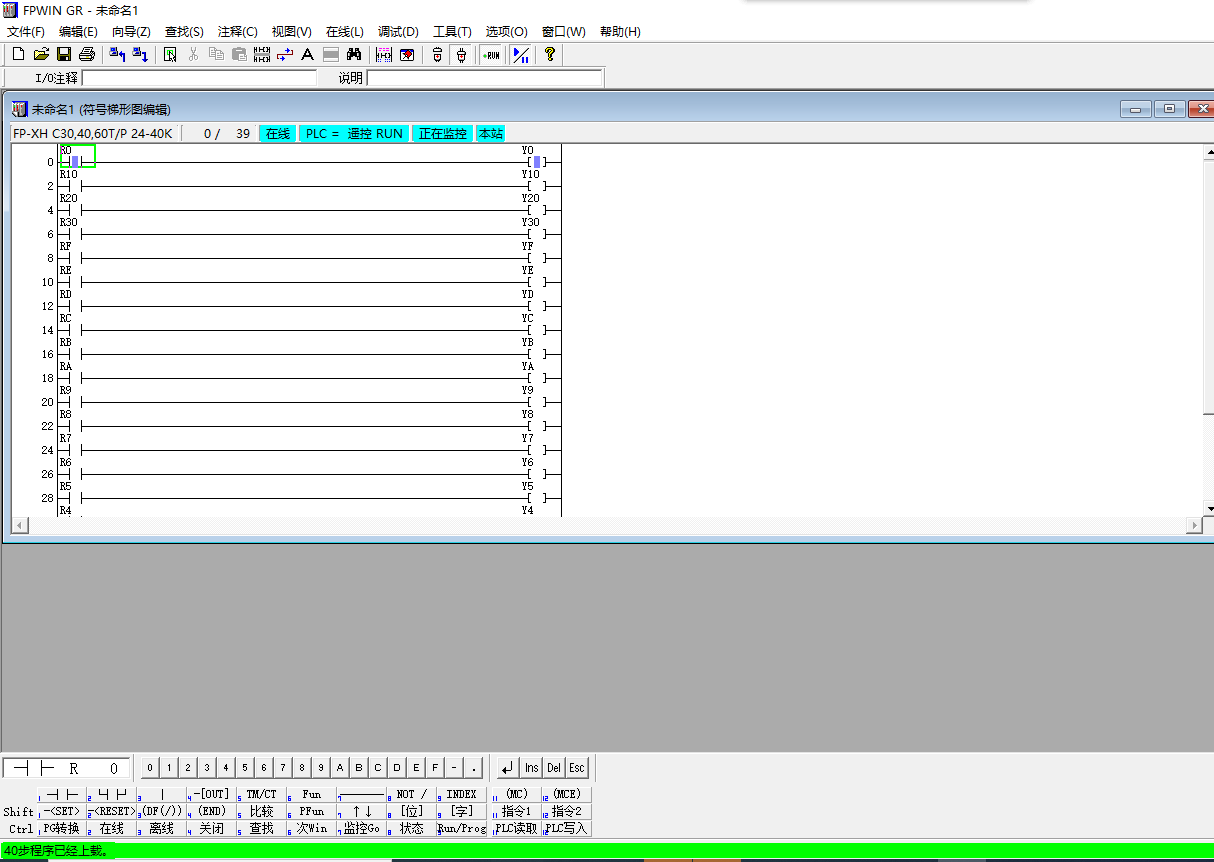Click the Print icon in the toolbar

tap(87, 54)
